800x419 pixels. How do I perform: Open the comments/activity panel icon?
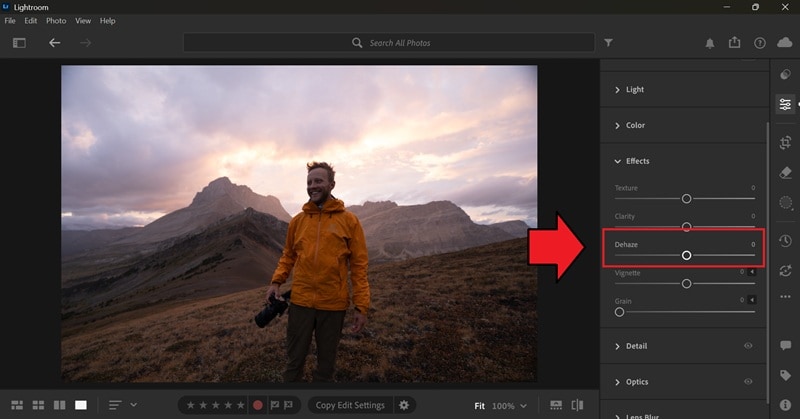pyautogui.click(x=785, y=346)
